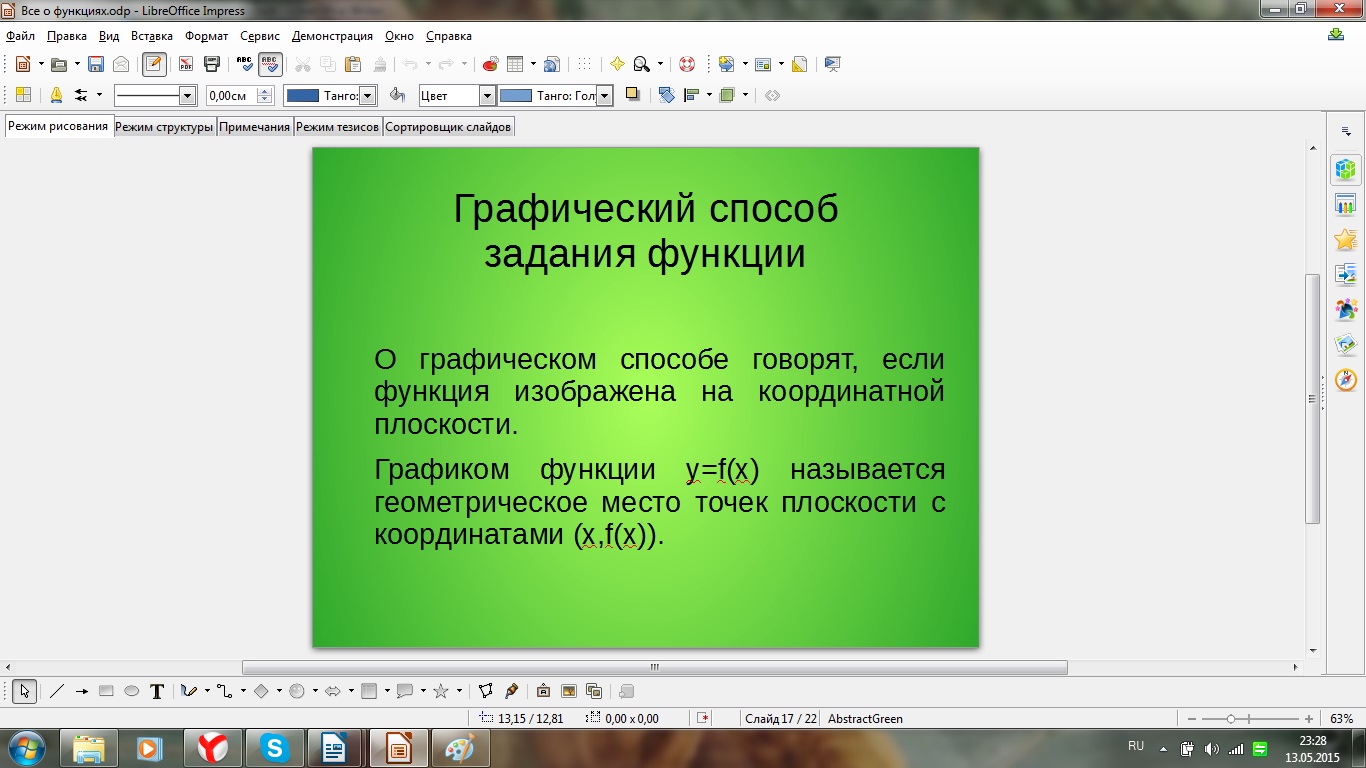Open the sidebar Gallery panel
Image resolution: width=1366 pixels, height=768 pixels.
tap(1346, 345)
